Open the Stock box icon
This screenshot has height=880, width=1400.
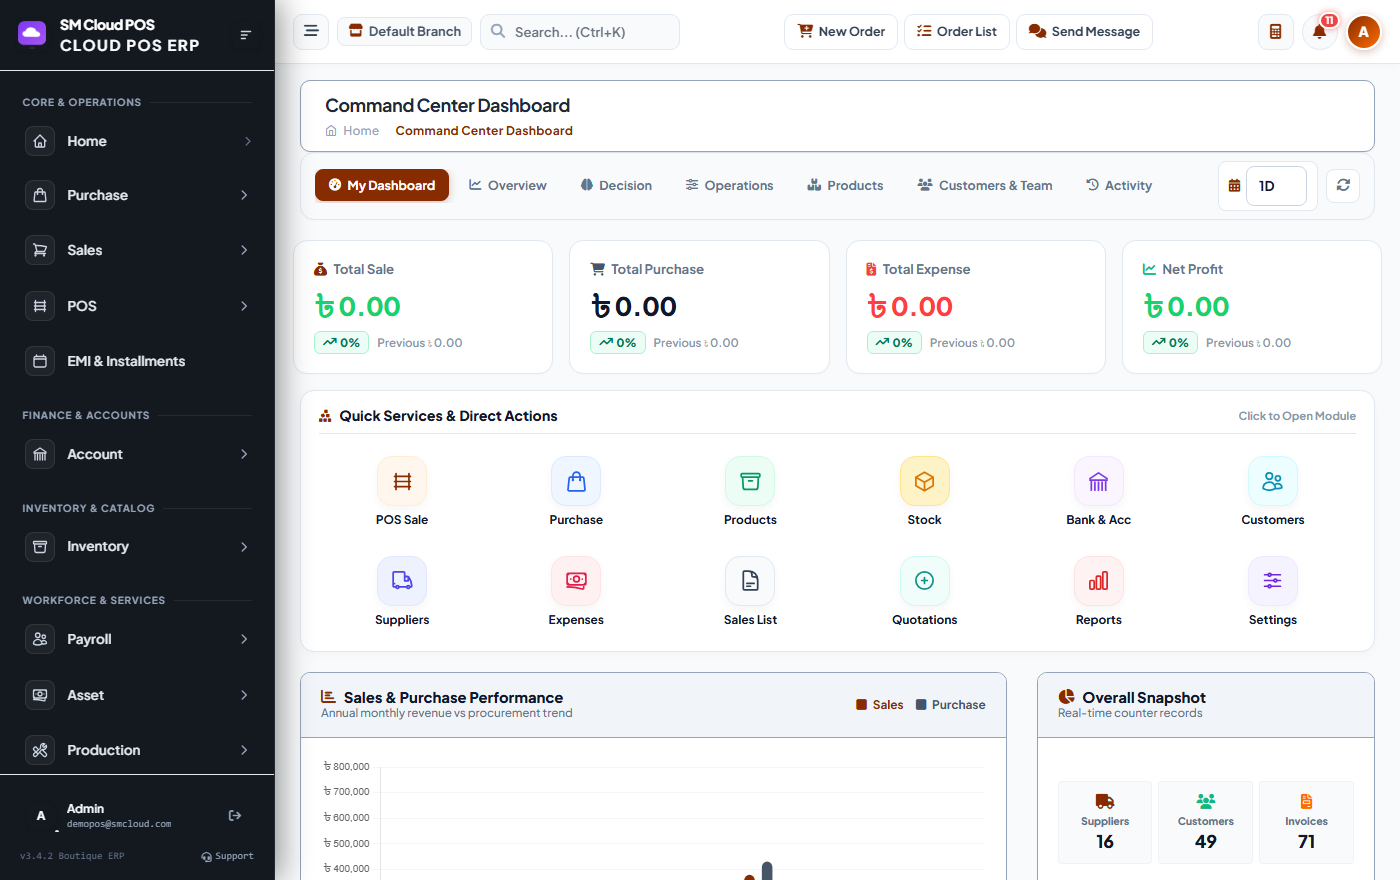(924, 481)
